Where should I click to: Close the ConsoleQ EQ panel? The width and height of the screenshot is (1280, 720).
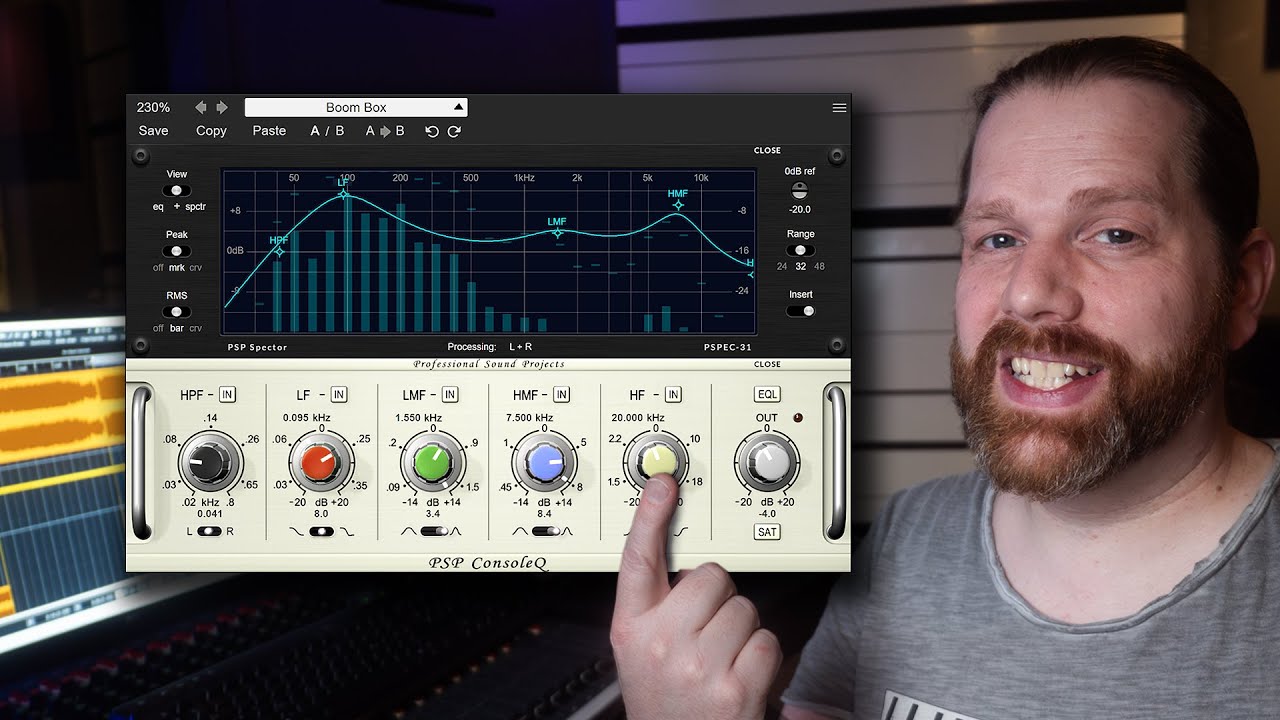[x=767, y=365]
